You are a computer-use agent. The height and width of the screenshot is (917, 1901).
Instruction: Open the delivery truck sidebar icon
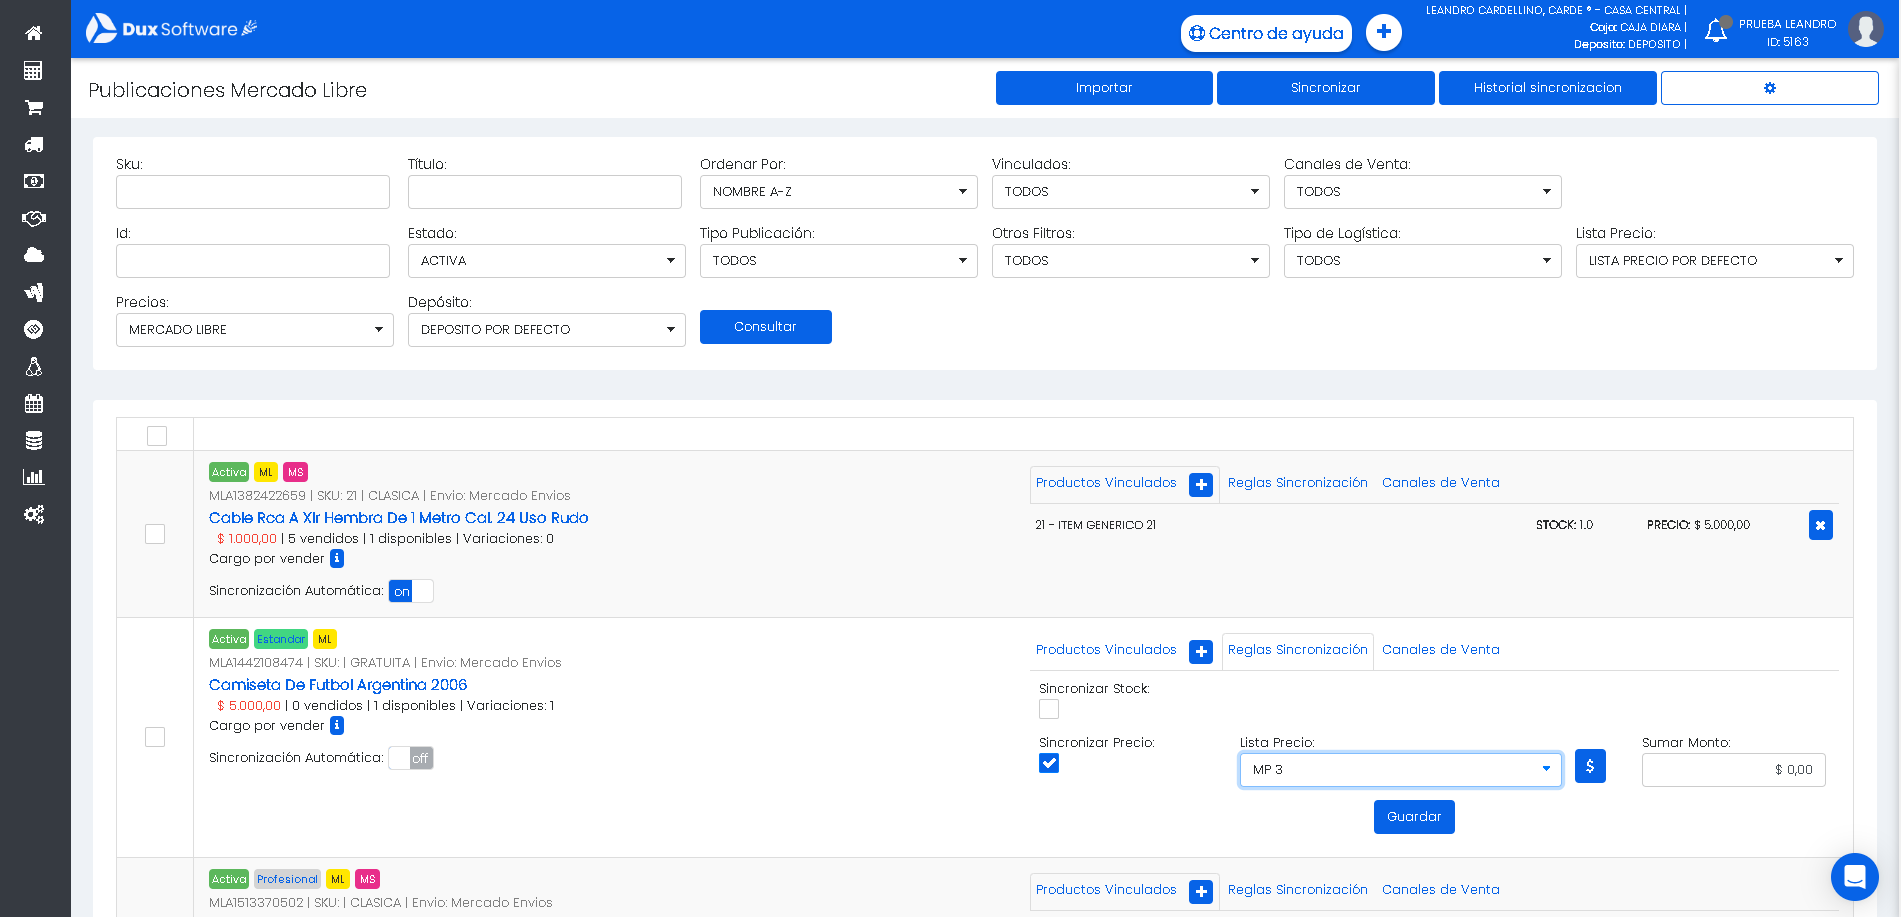coord(34,144)
